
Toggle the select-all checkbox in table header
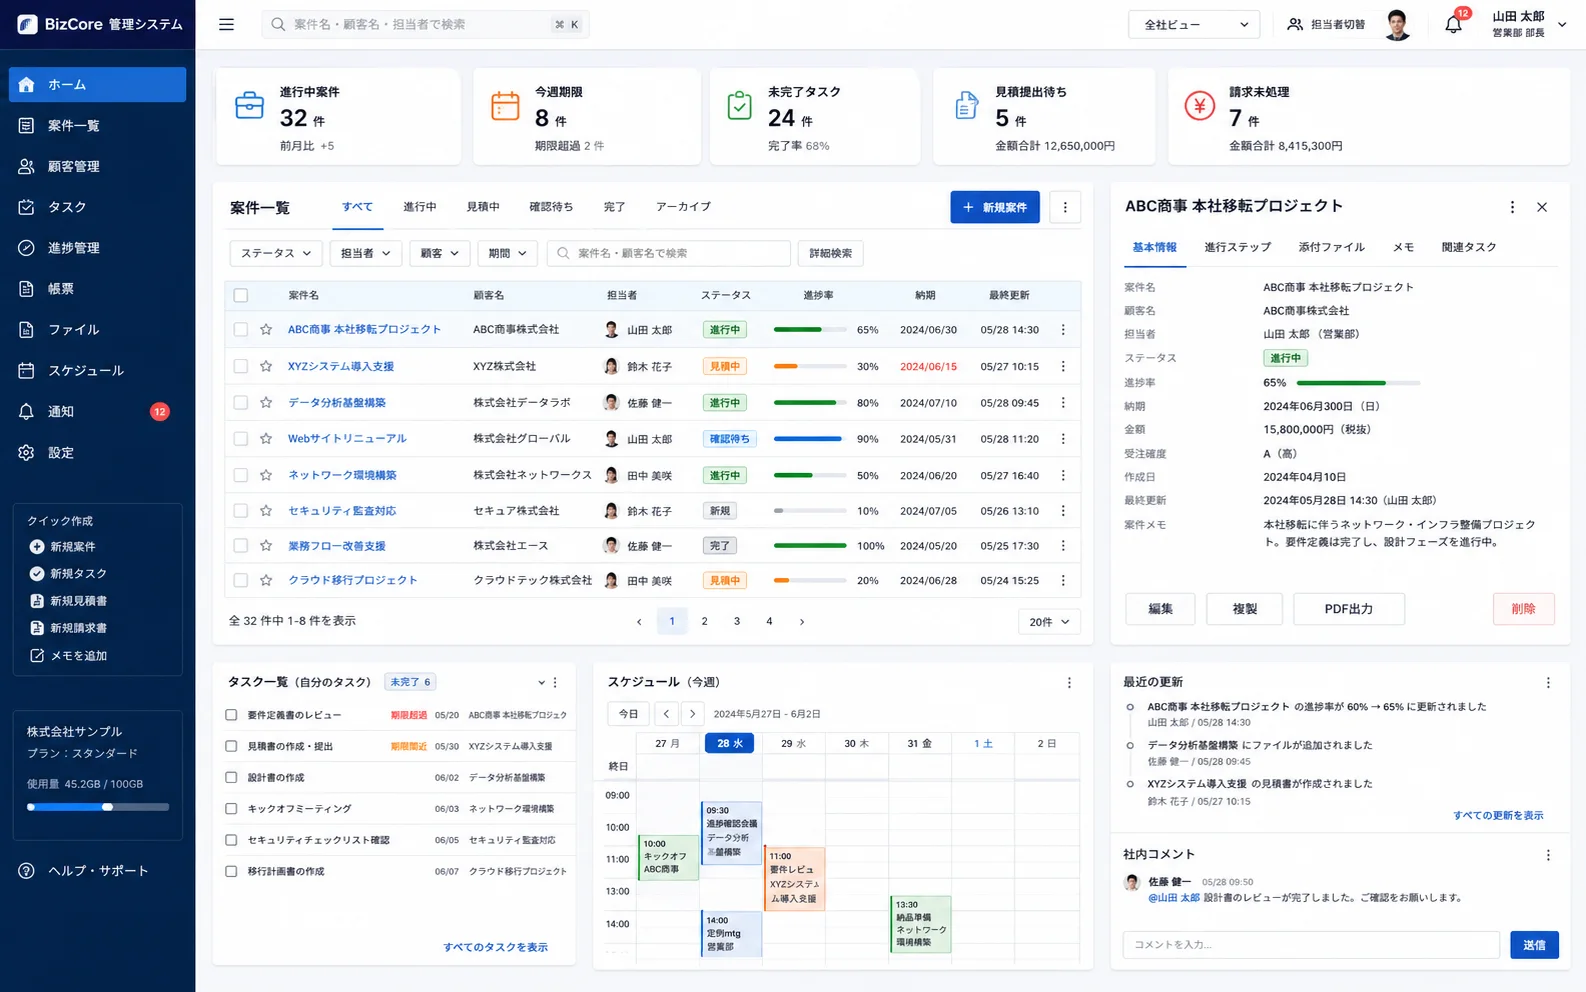point(240,295)
